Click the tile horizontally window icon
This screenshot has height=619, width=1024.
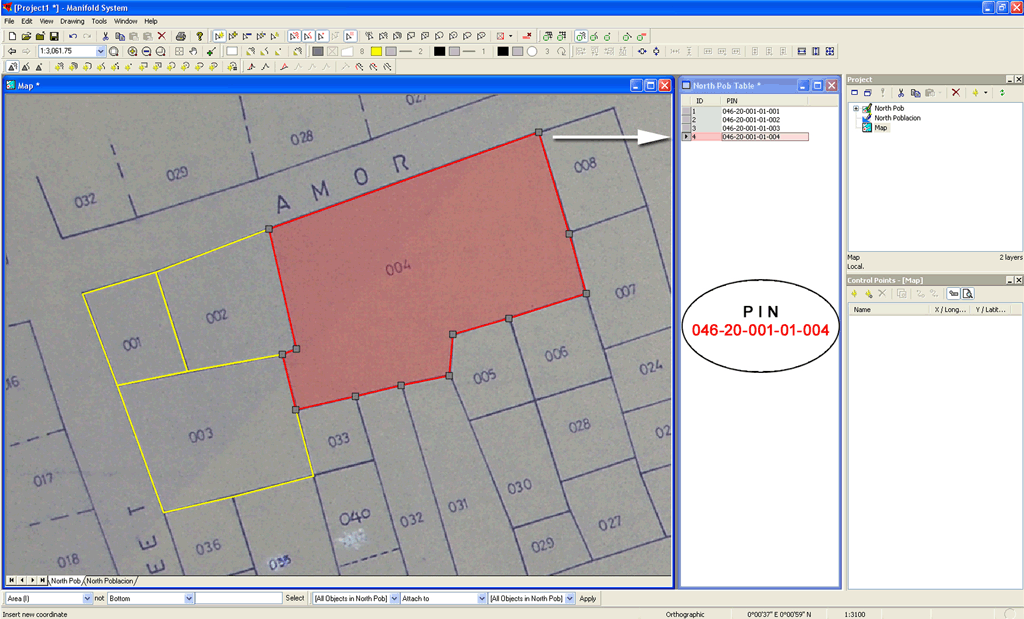802,51
